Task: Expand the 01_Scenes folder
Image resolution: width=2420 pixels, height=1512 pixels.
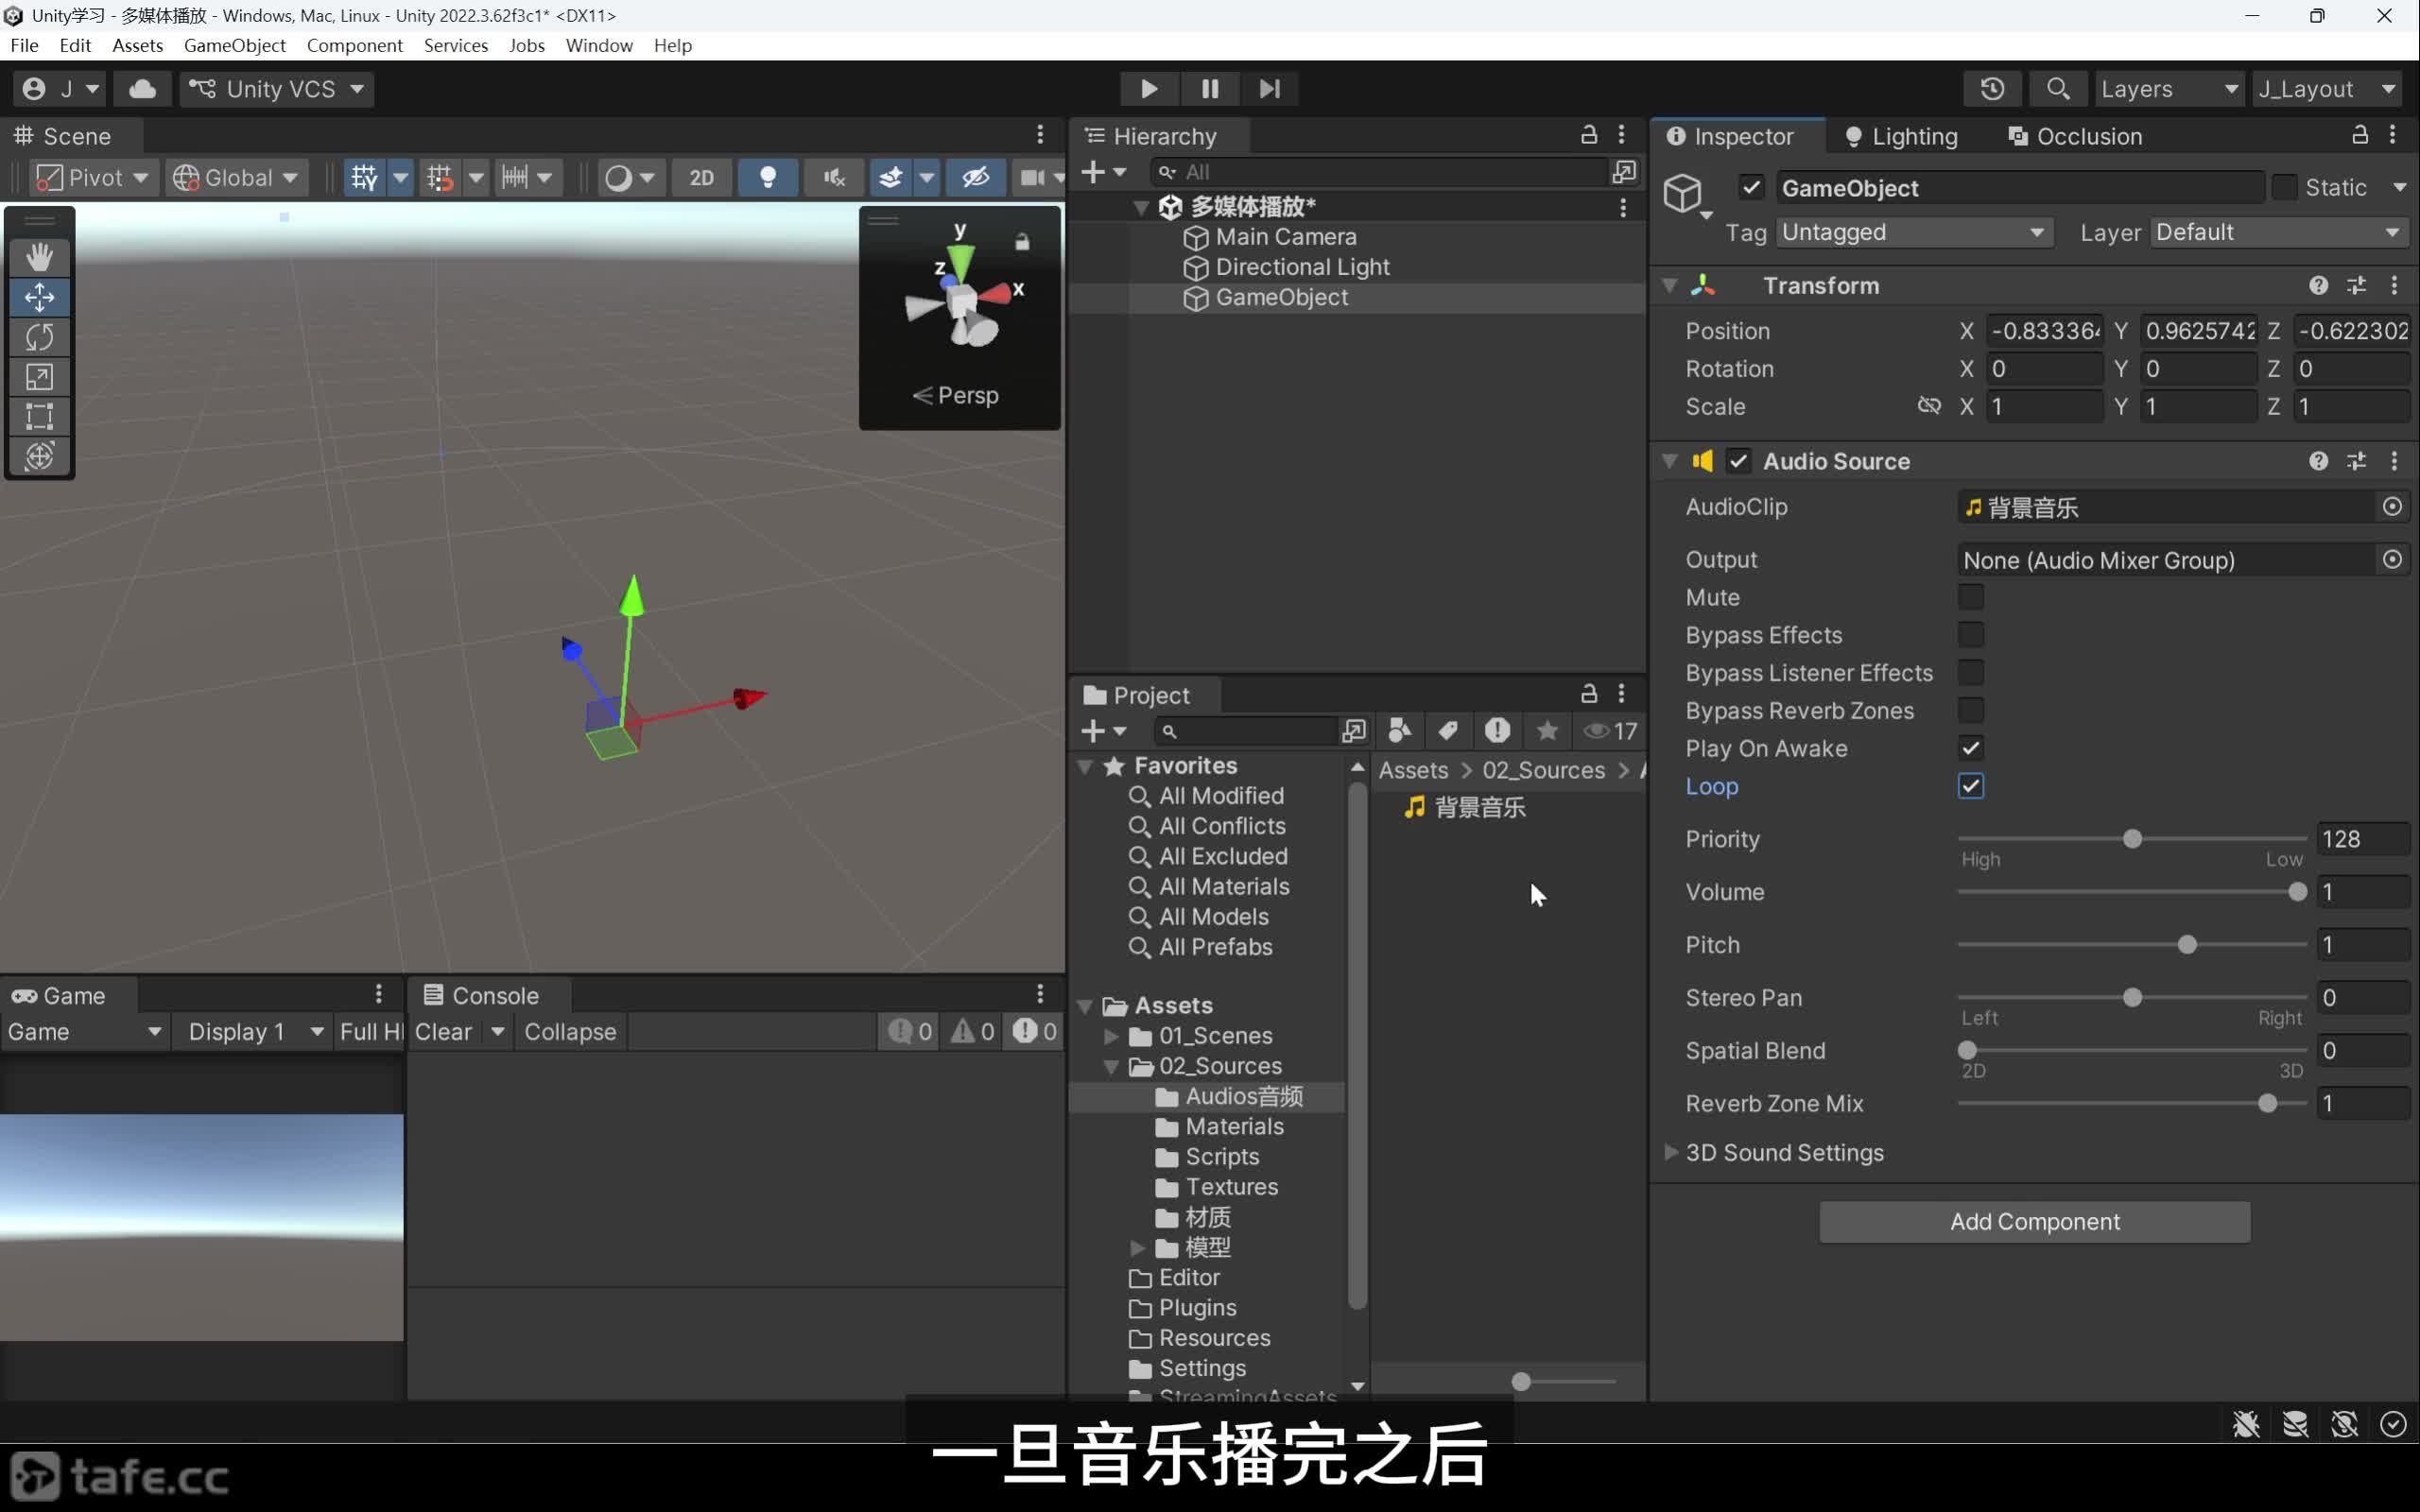Action: coord(1110,1036)
